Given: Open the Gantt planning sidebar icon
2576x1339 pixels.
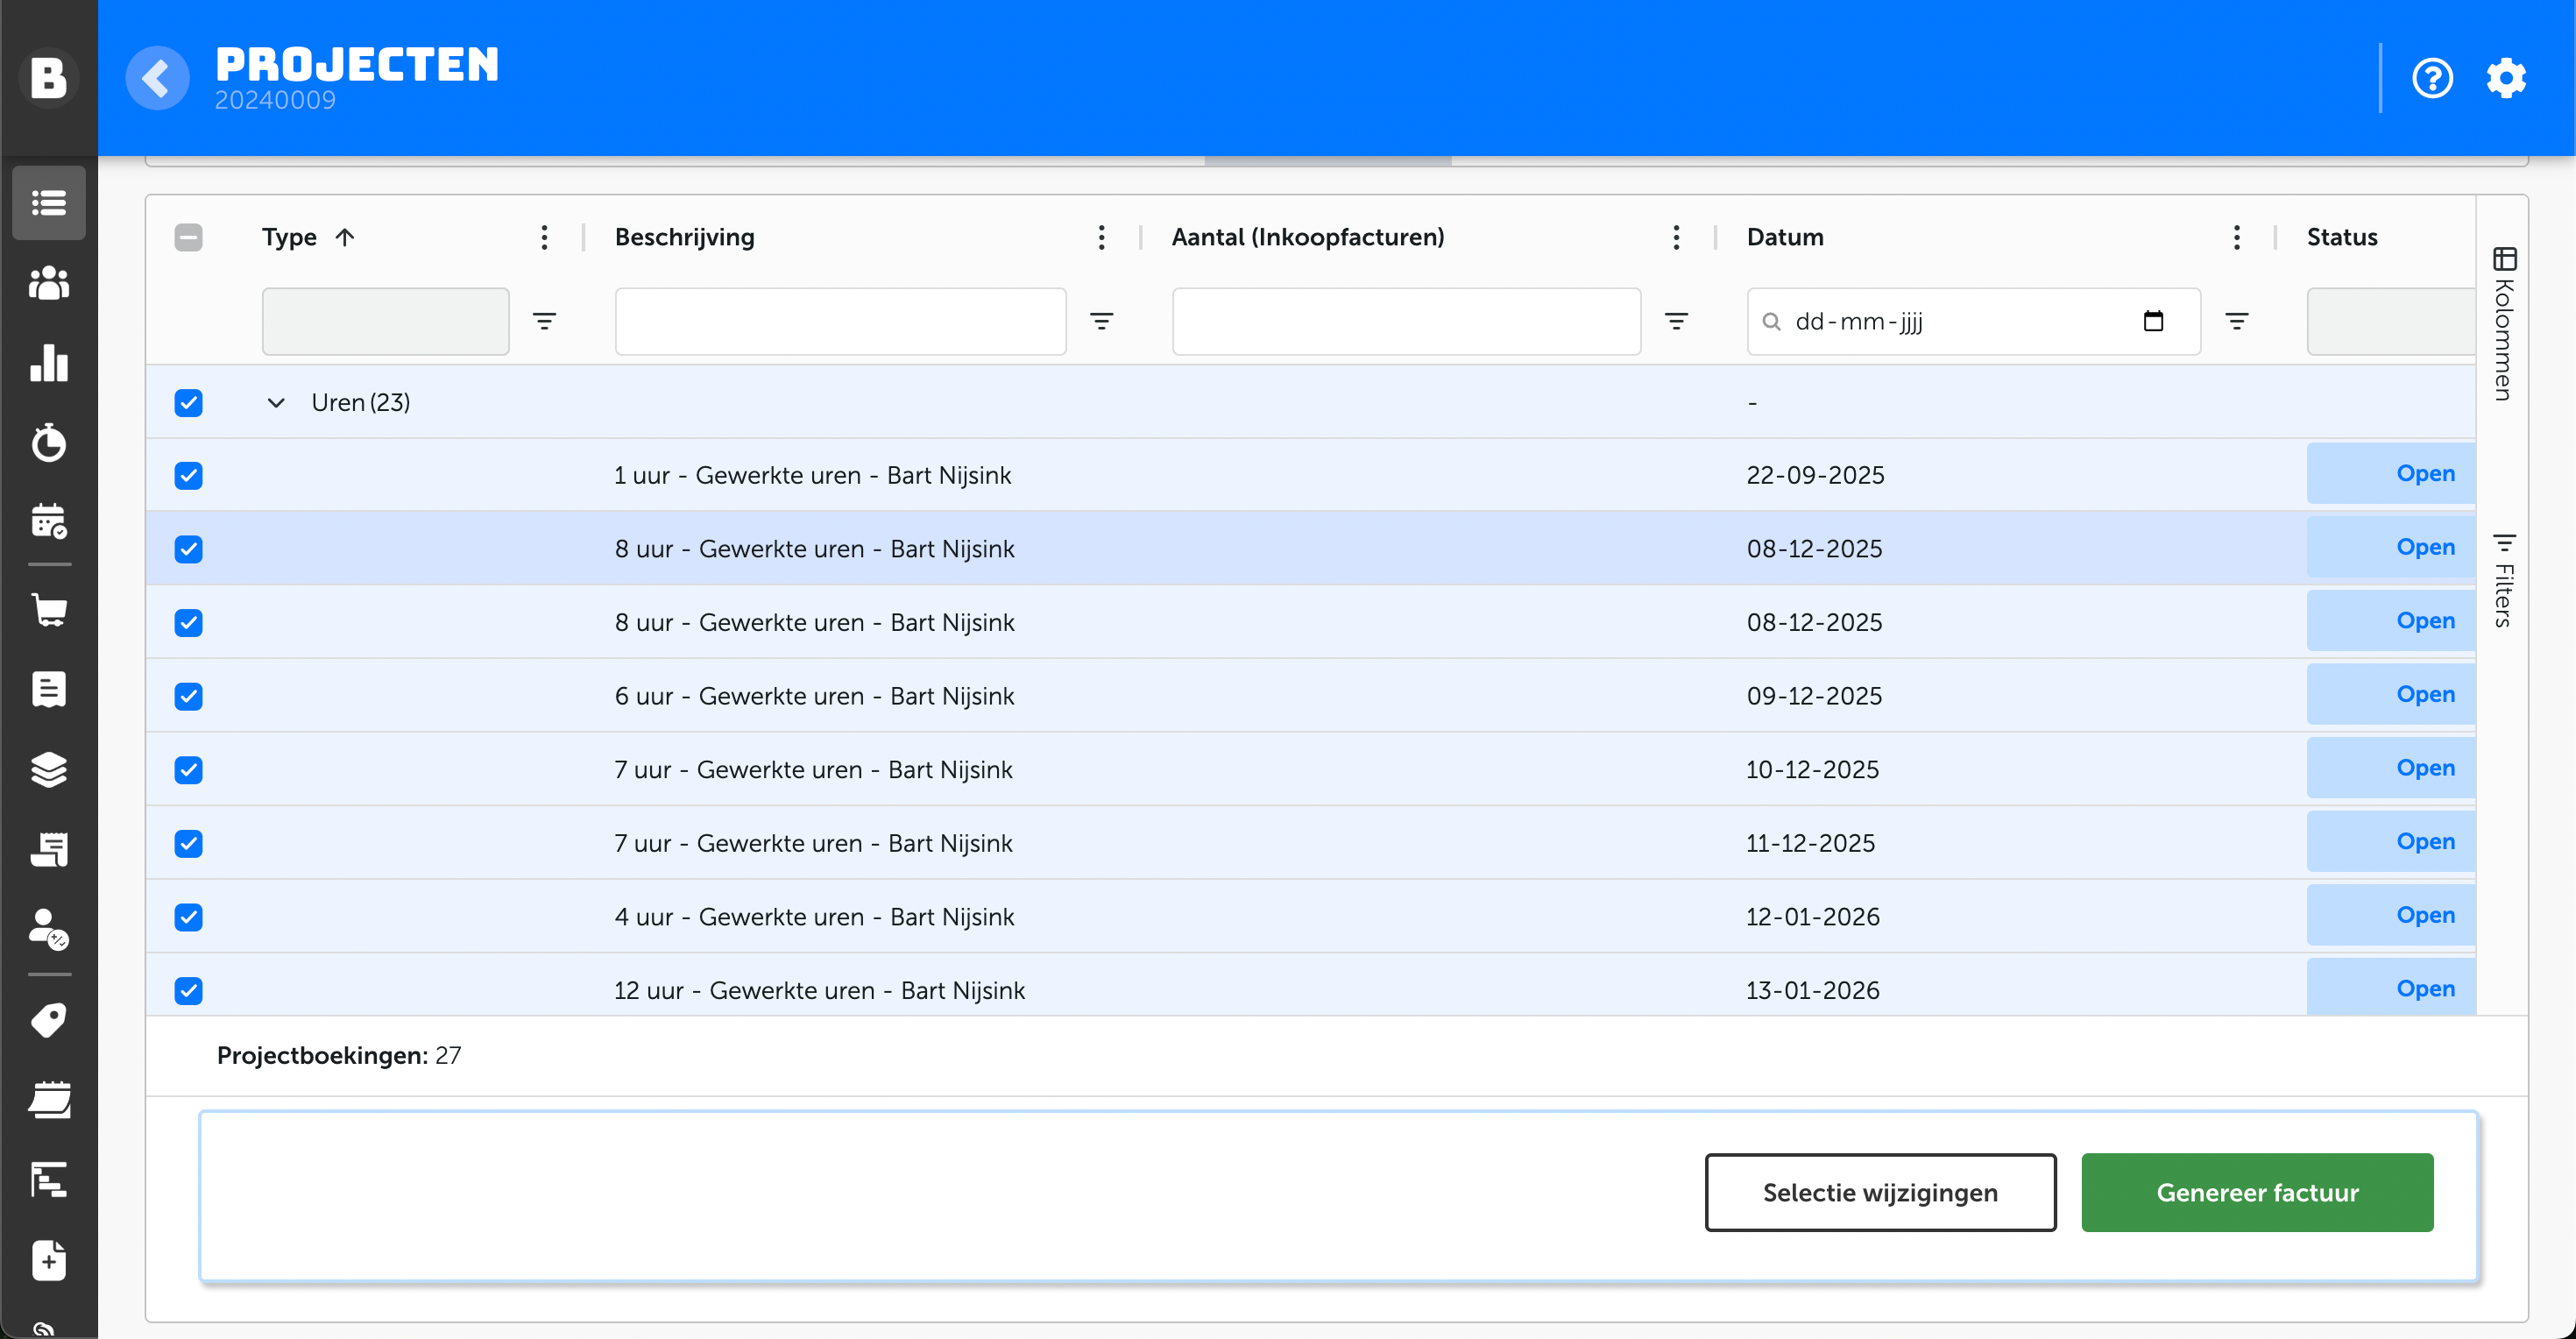Looking at the screenshot, I should [48, 1180].
